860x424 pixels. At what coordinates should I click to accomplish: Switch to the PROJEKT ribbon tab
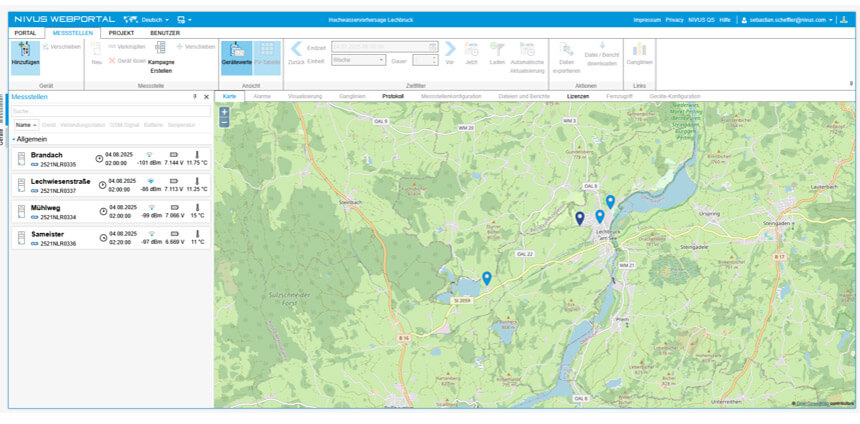pyautogui.click(x=121, y=33)
